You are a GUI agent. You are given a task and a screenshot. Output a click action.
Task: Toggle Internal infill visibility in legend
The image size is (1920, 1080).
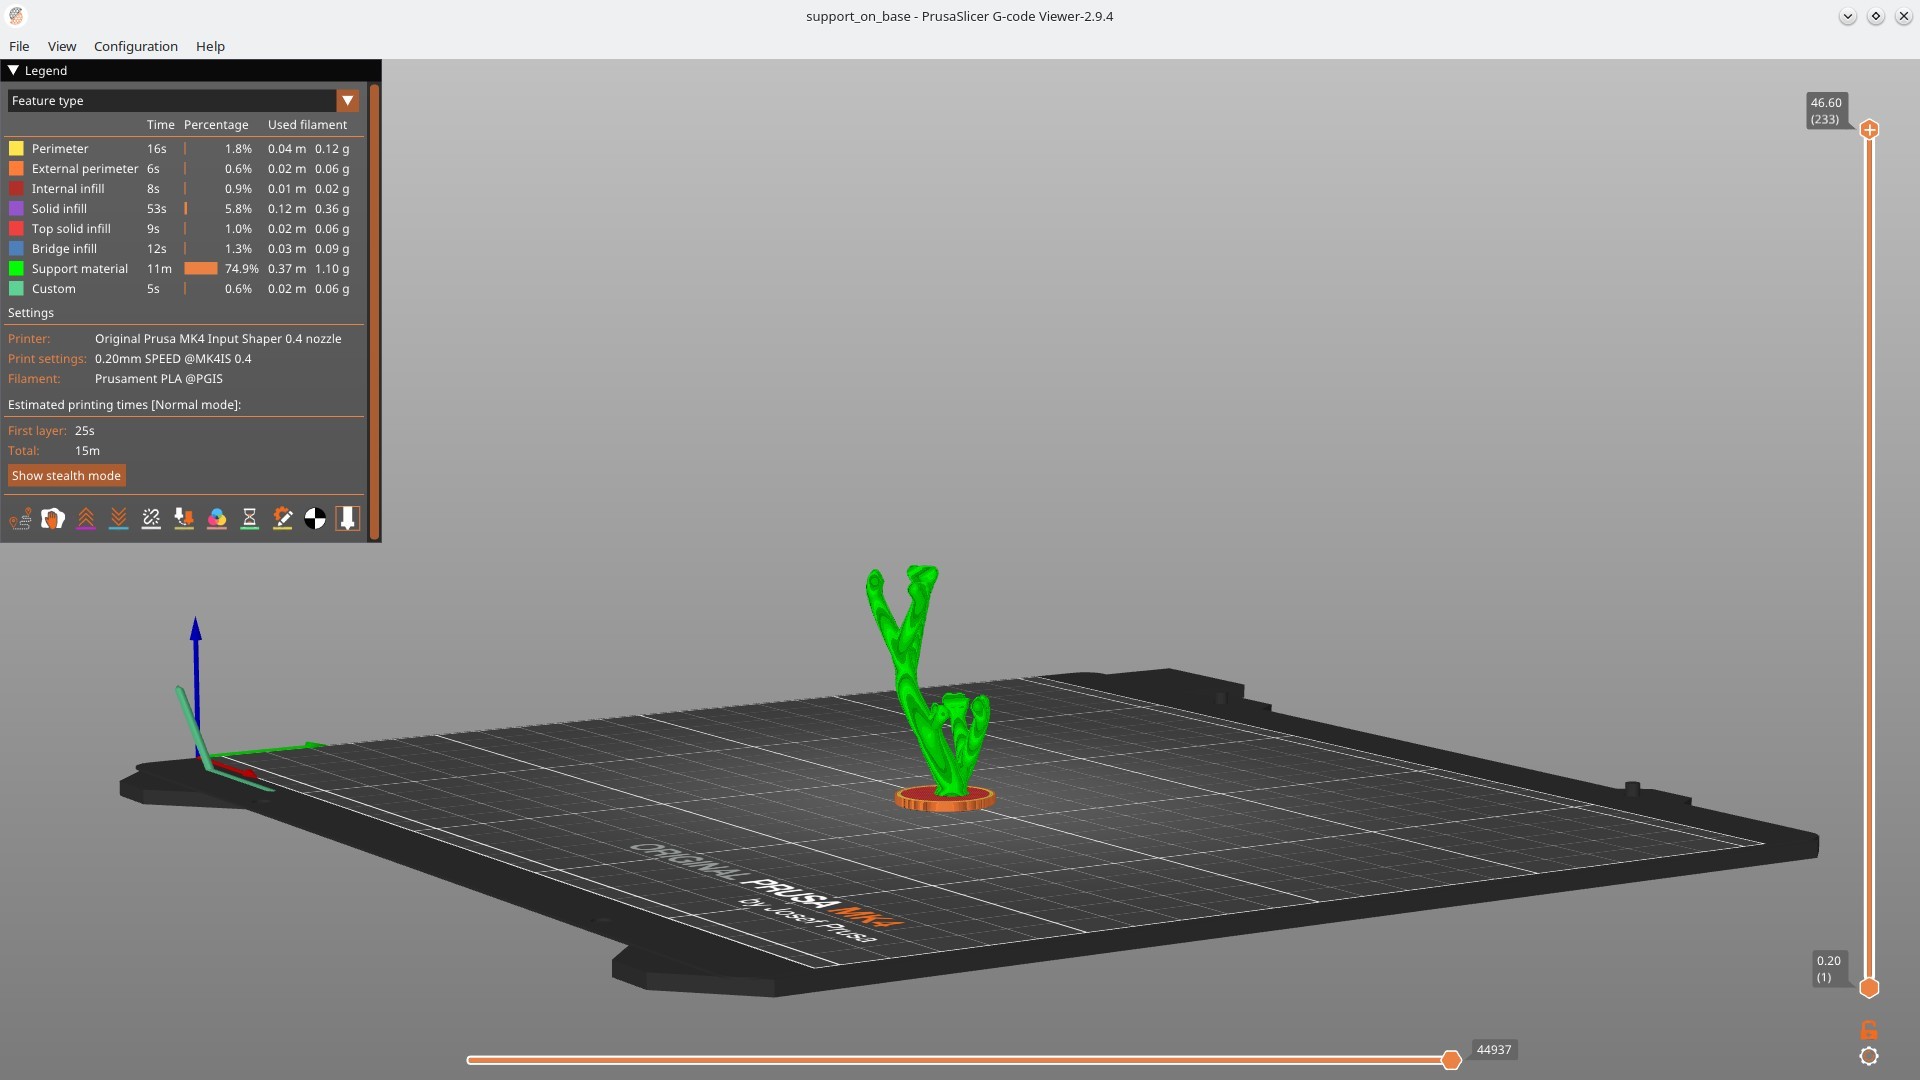click(185, 189)
